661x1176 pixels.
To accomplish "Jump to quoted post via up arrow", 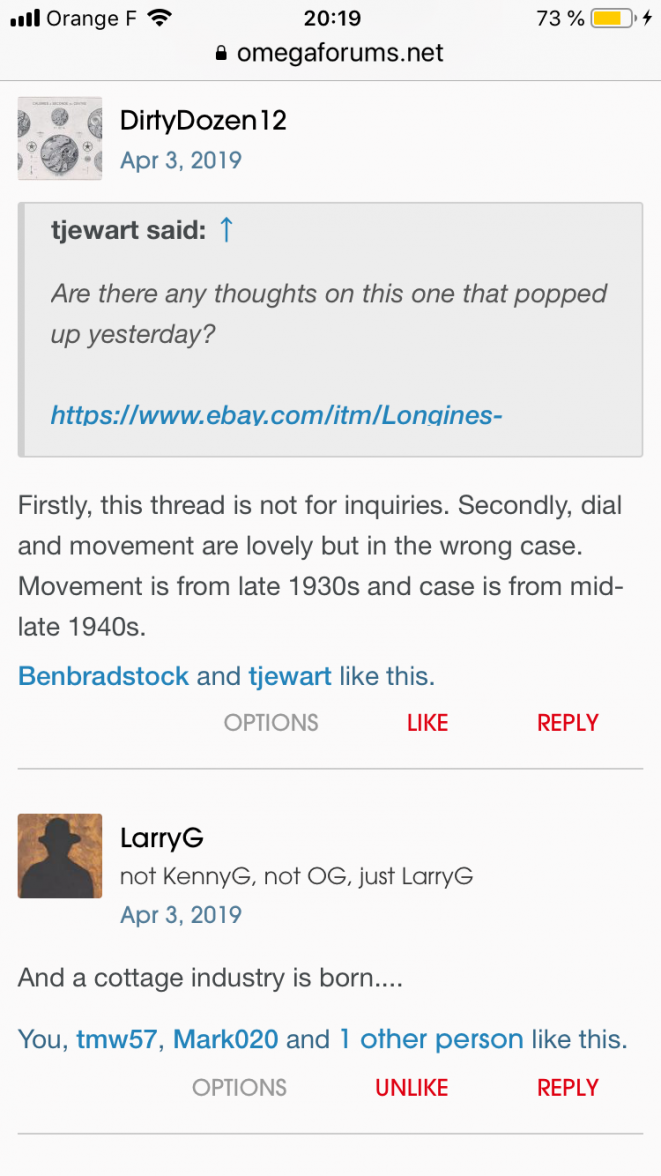I will [226, 230].
